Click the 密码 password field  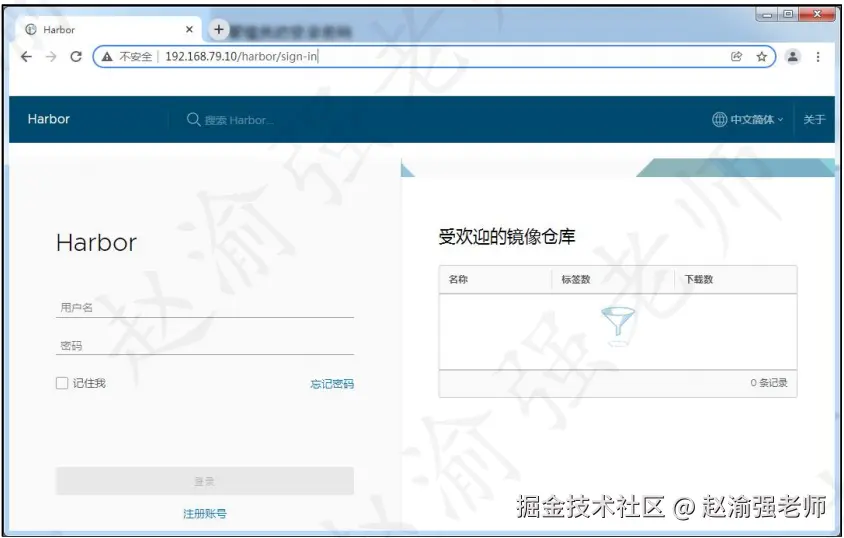205,345
